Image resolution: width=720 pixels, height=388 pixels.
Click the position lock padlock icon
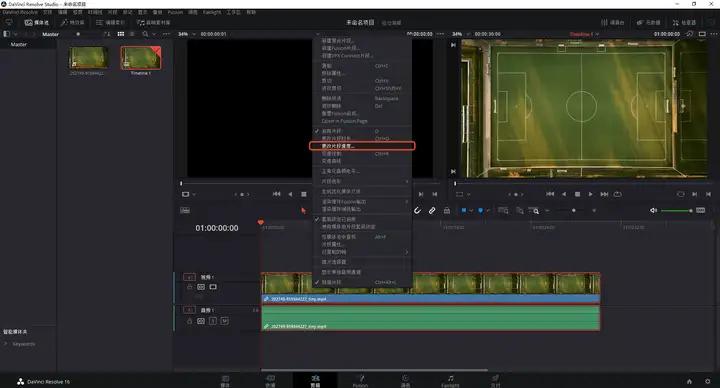[x=446, y=210]
